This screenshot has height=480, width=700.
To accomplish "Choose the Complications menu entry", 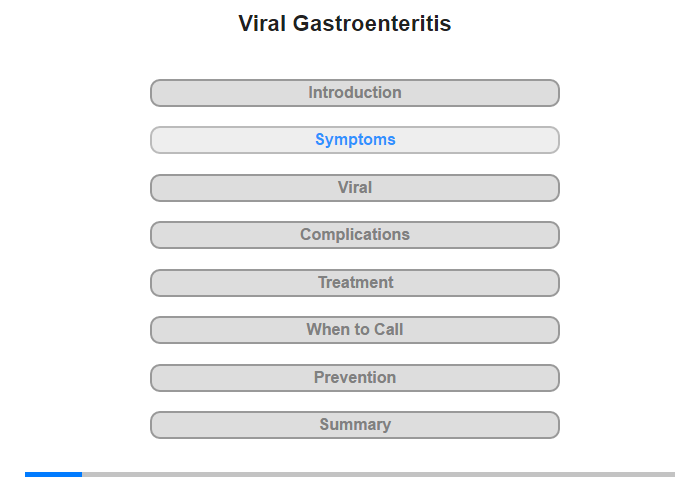I will pos(354,235).
